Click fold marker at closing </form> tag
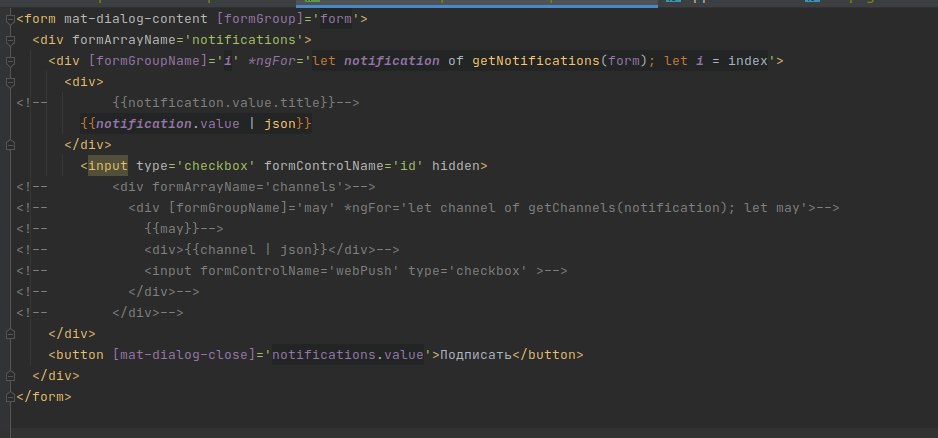 click(x=10, y=397)
